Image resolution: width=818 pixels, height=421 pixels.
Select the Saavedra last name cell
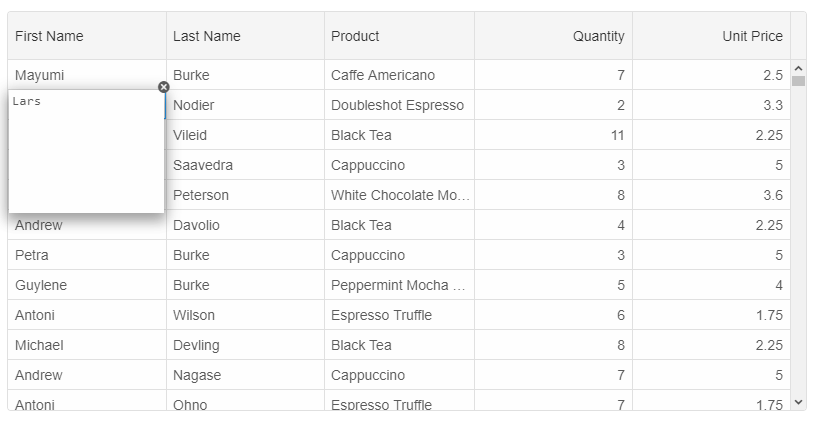[x=245, y=165]
